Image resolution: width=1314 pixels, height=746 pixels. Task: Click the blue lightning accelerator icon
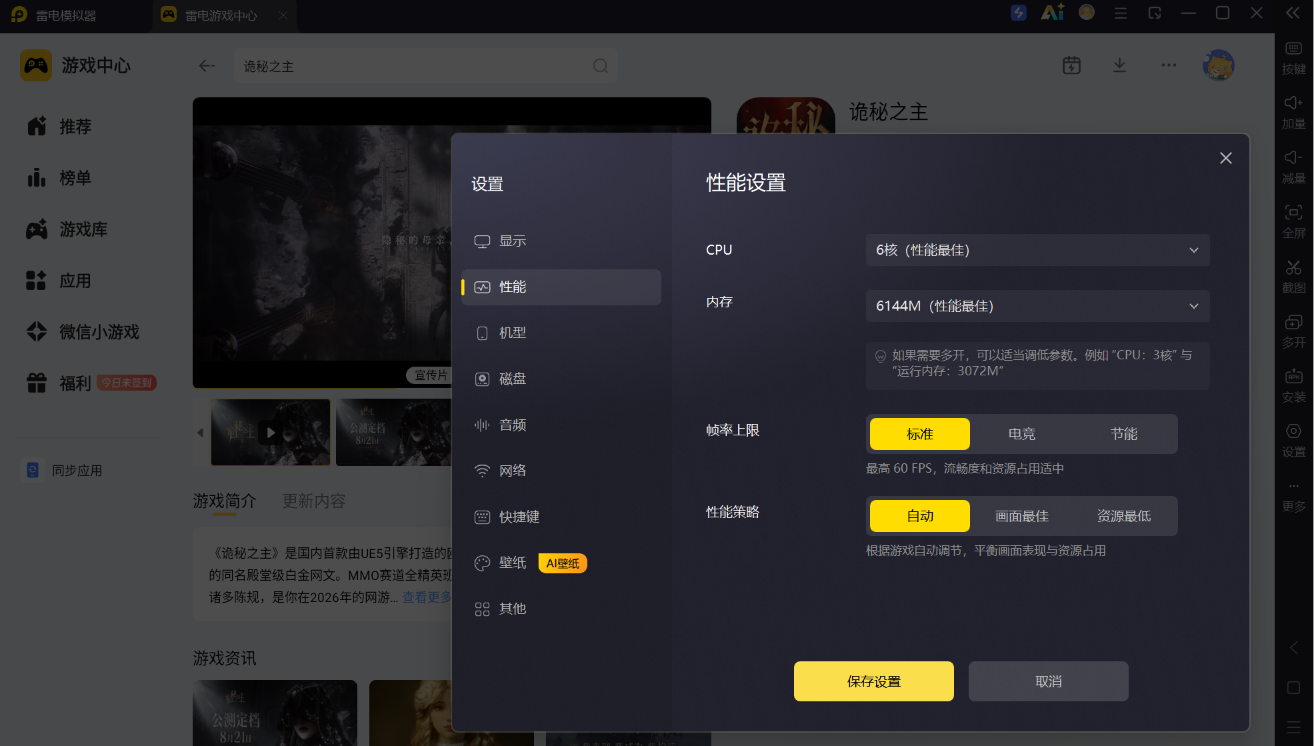coord(1019,13)
